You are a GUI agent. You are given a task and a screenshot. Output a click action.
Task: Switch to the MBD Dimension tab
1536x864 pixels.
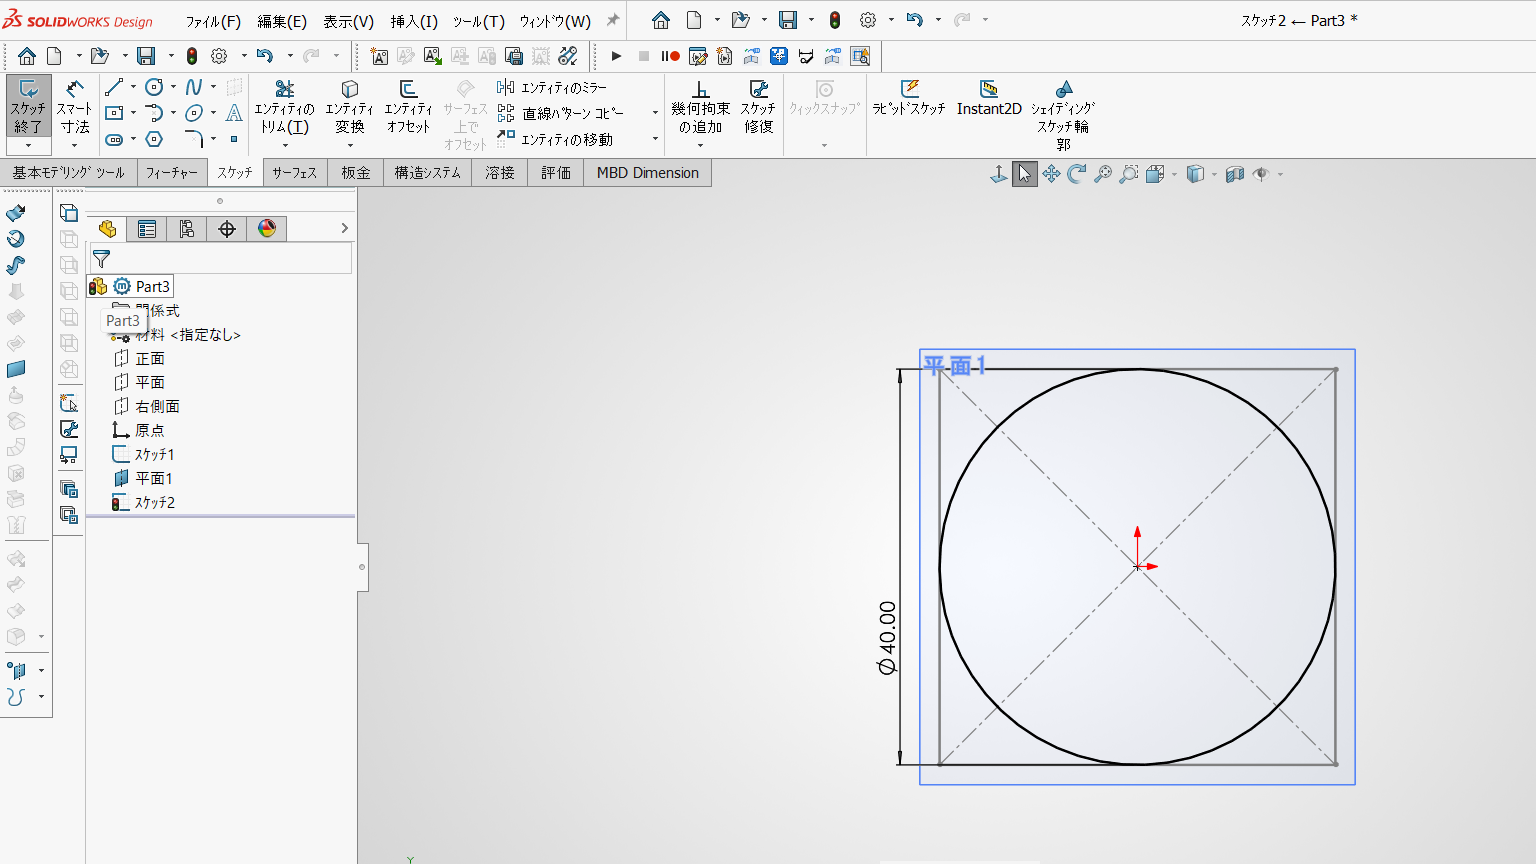tap(648, 173)
